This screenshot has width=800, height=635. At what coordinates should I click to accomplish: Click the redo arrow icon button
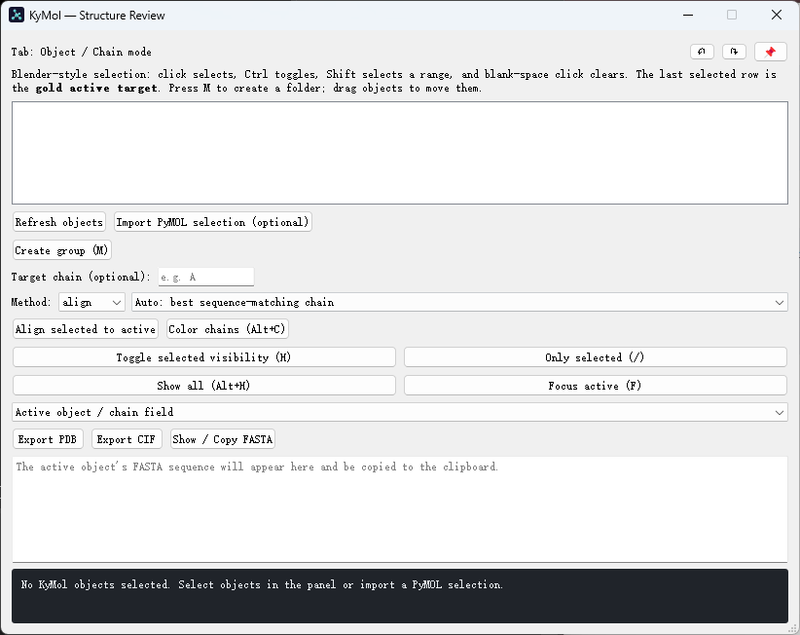pos(734,52)
